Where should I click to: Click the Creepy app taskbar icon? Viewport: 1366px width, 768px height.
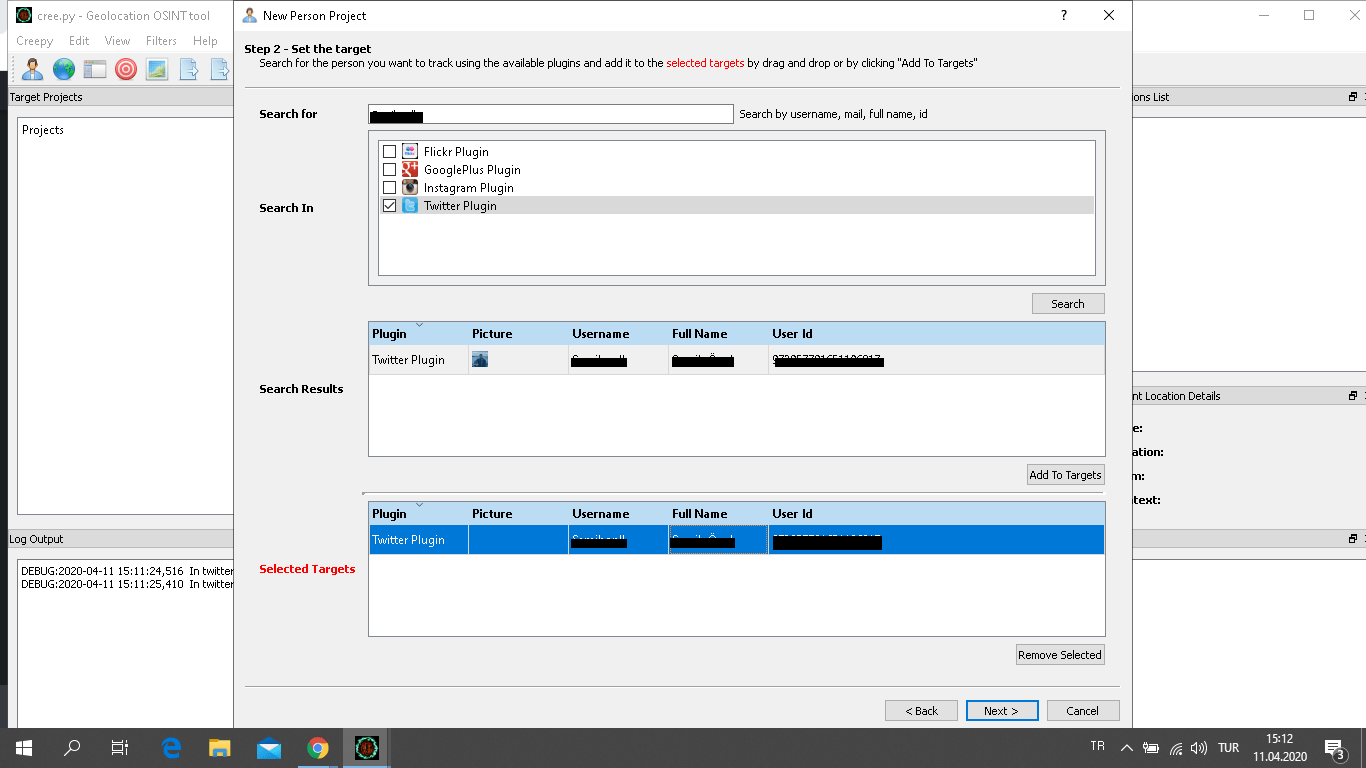click(367, 747)
